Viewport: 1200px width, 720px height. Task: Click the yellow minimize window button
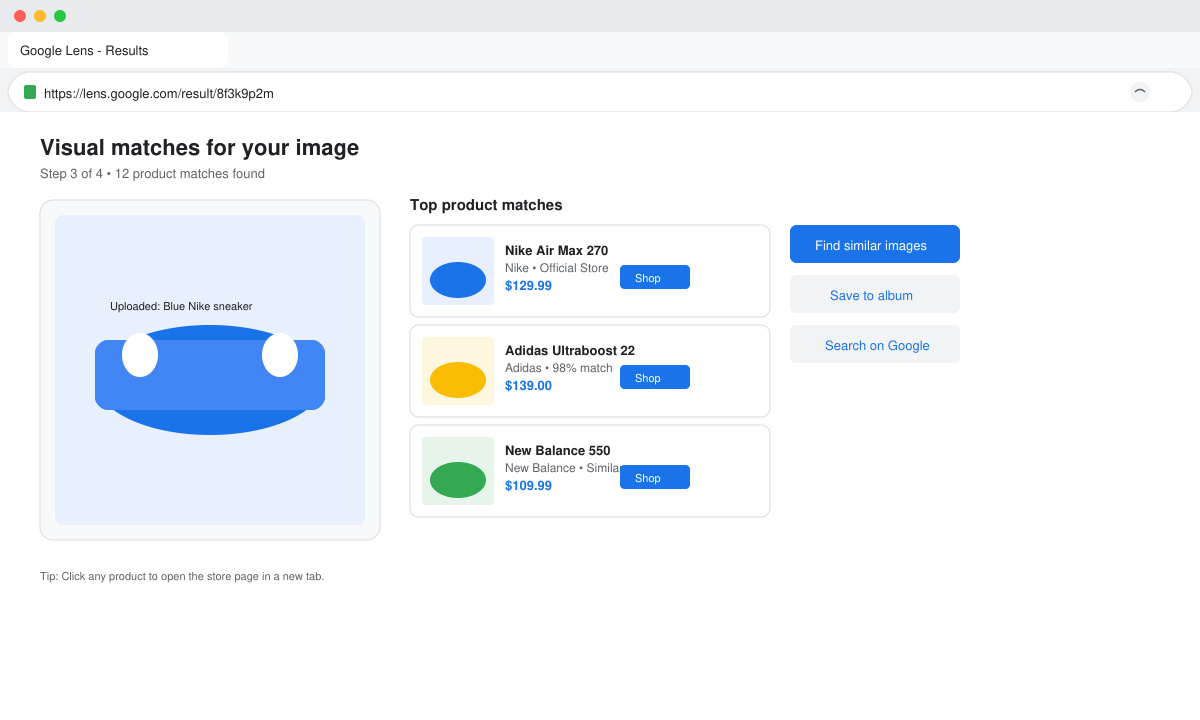coord(40,16)
